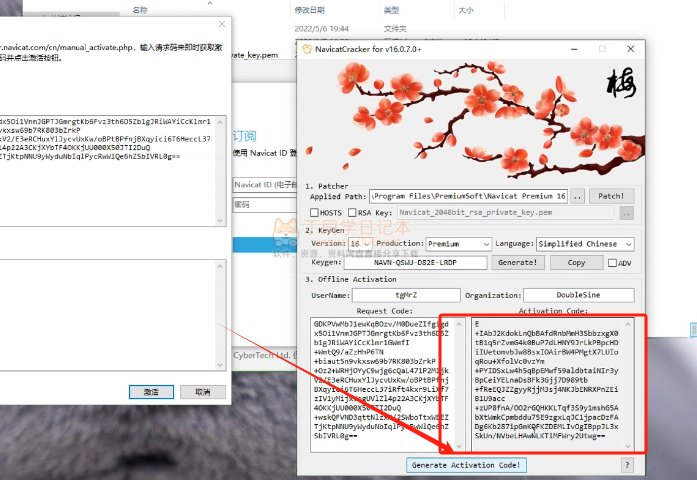This screenshot has width=697, height=480.
Task: Click request code box scrollbar down arrow in dialog
Action: pyautogui.click(x=220, y=220)
